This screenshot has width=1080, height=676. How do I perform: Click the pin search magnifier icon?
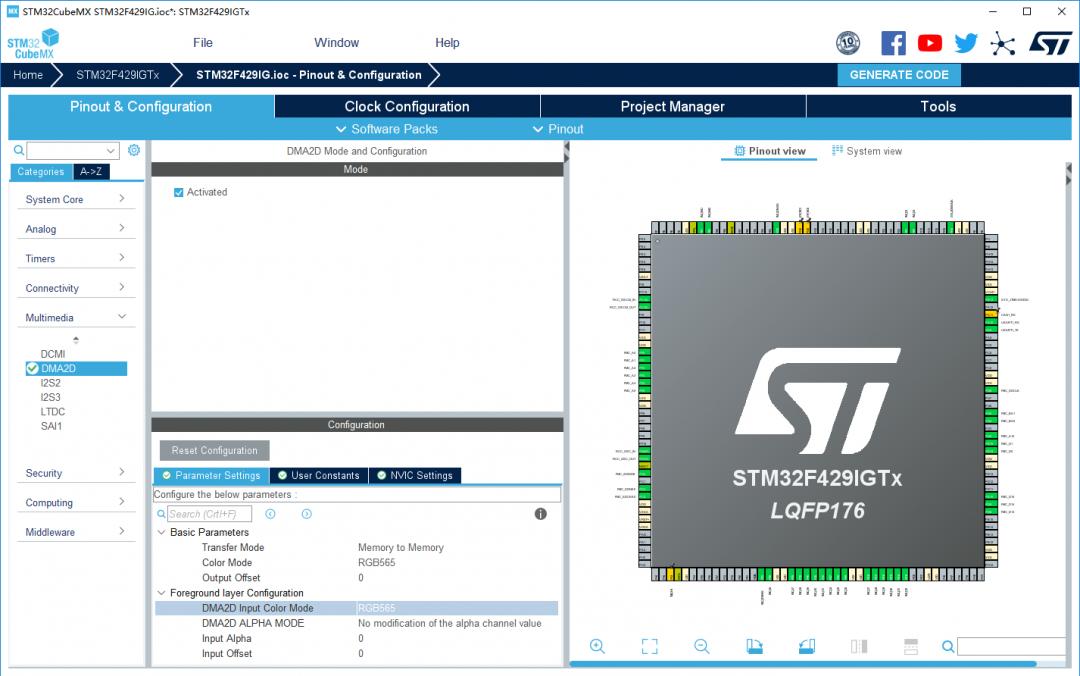point(948,646)
